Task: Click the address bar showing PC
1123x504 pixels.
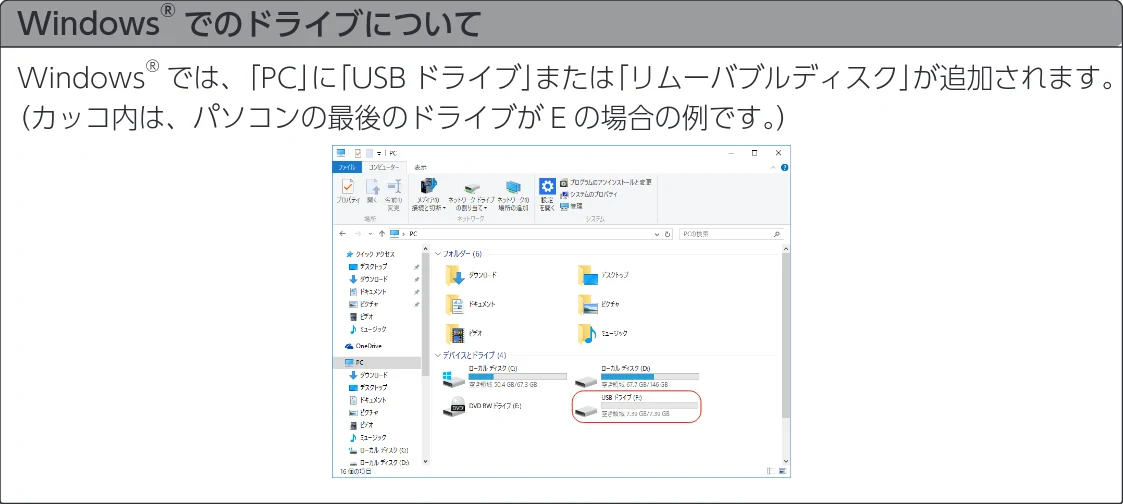Action: pyautogui.click(x=530, y=234)
